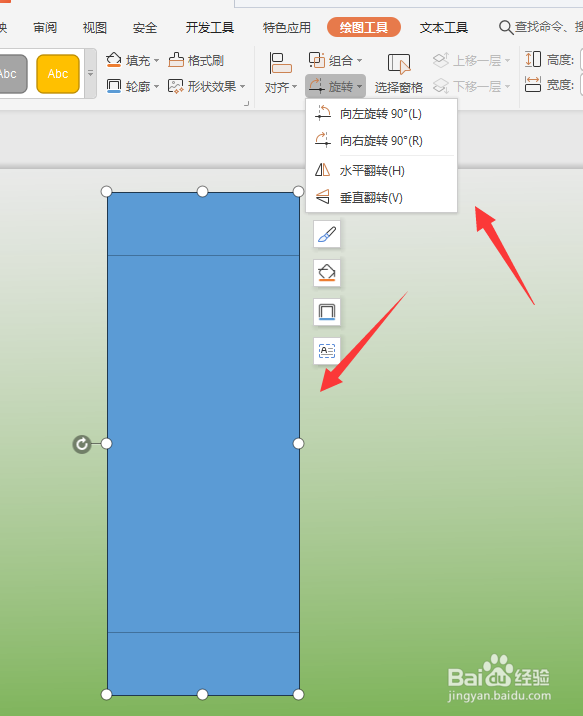Click the bottom-center resize handle

tap(202, 695)
